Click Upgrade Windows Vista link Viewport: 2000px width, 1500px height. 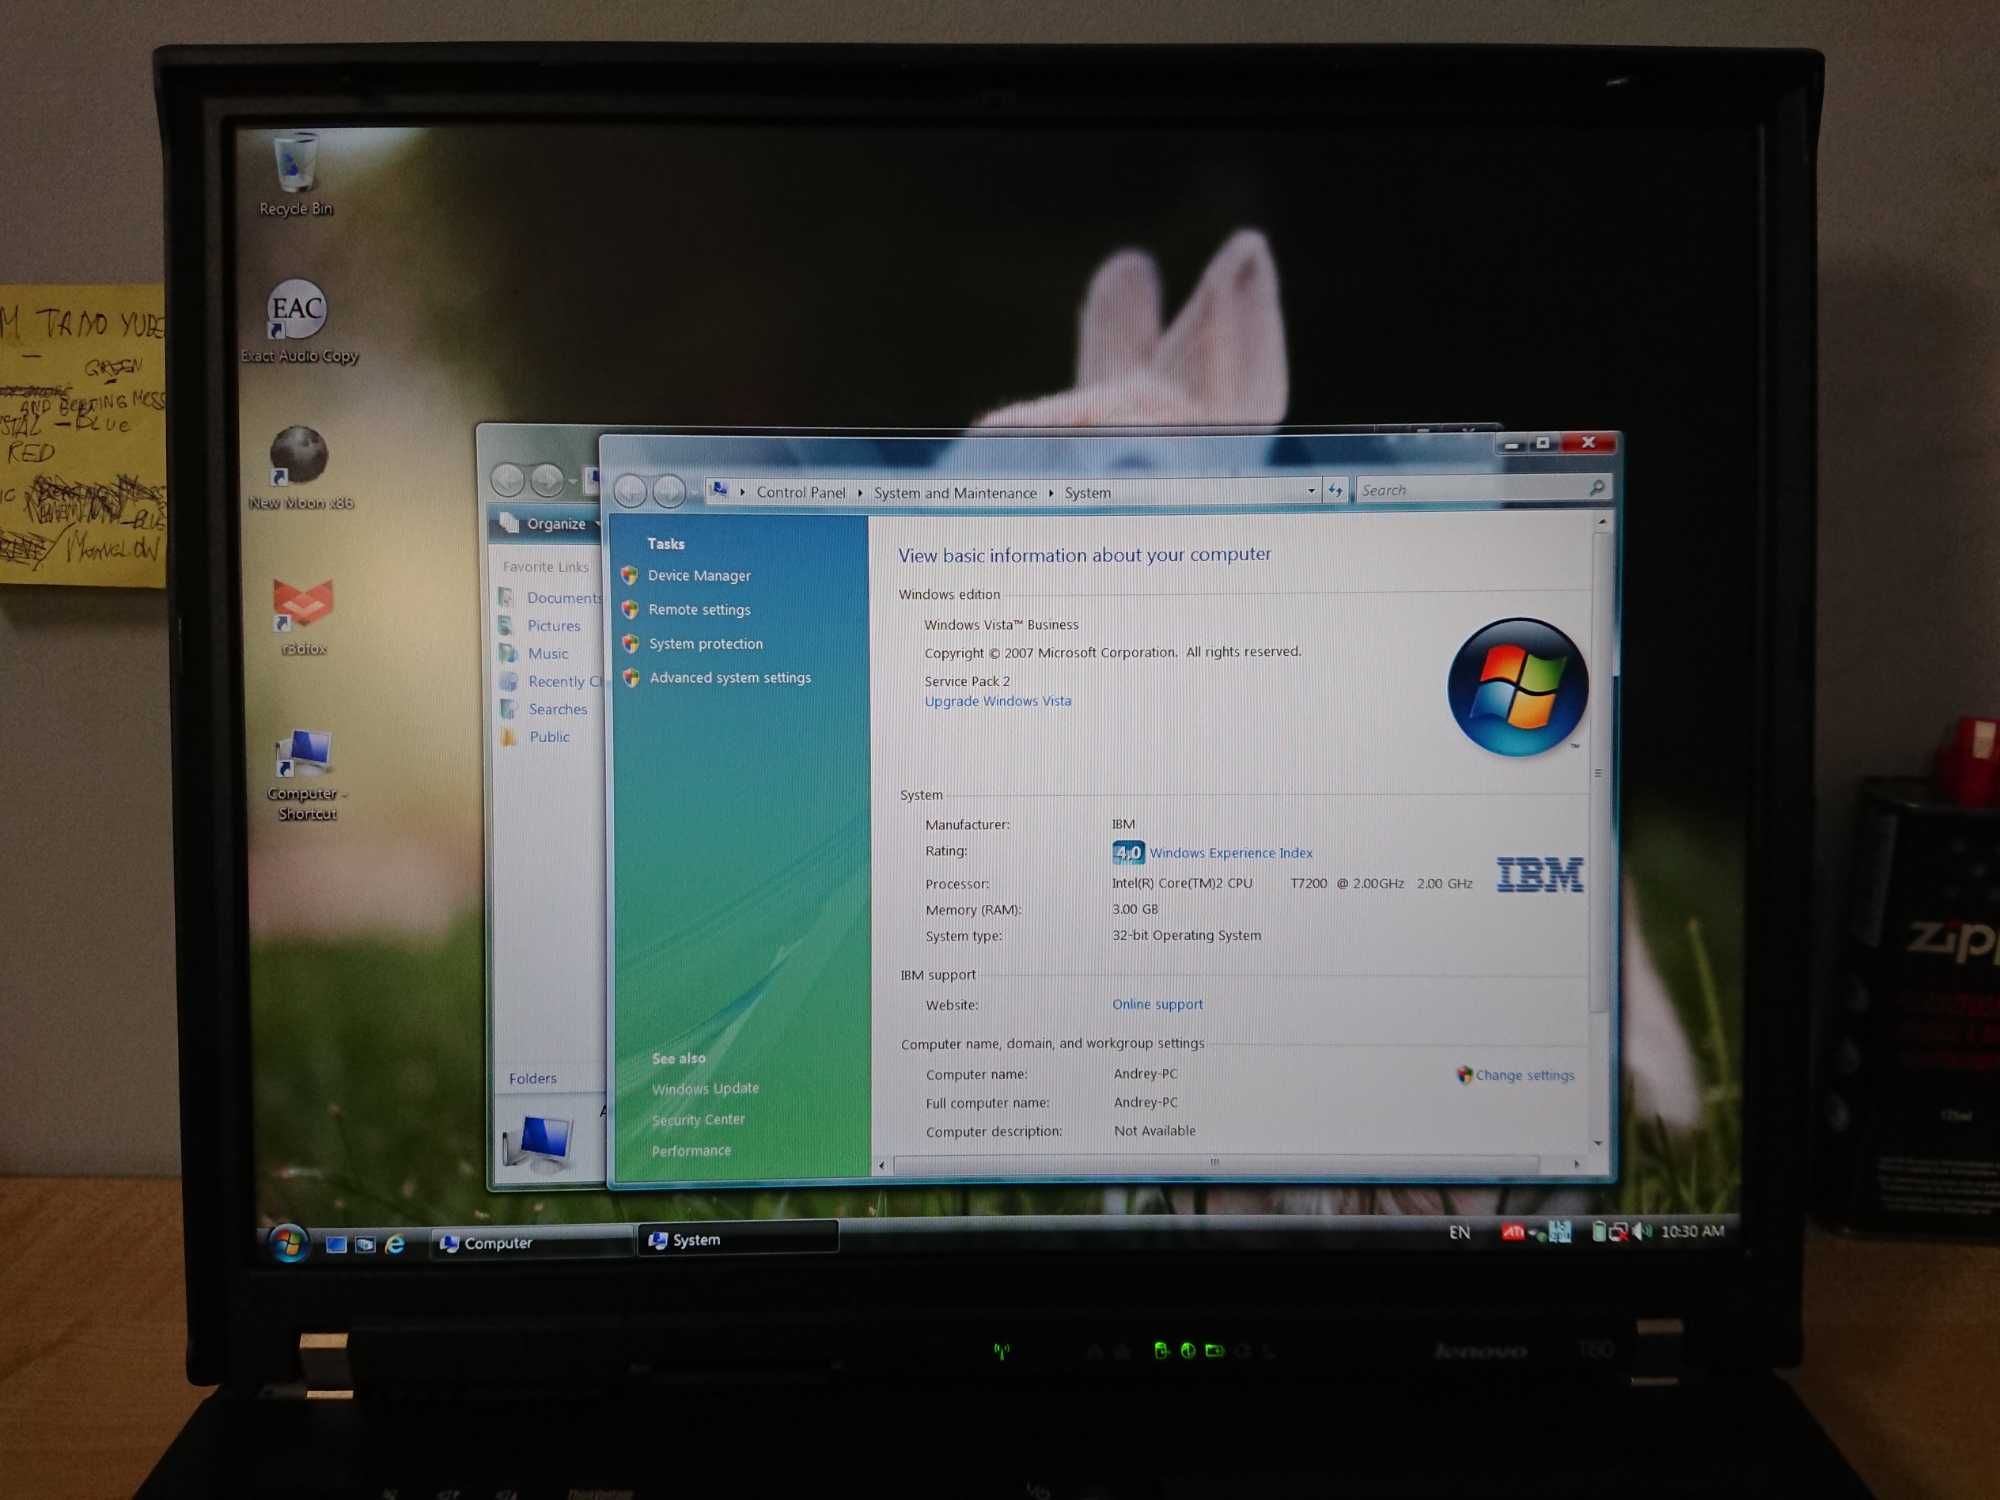(997, 701)
